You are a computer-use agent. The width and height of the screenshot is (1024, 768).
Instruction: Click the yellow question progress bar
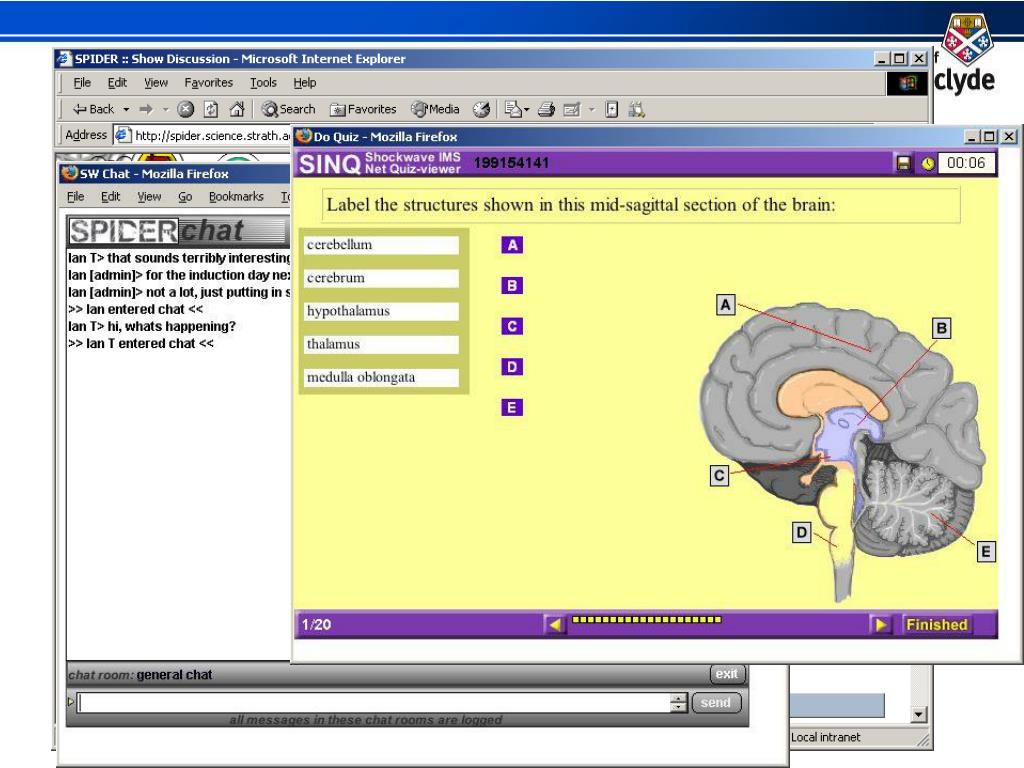(647, 620)
